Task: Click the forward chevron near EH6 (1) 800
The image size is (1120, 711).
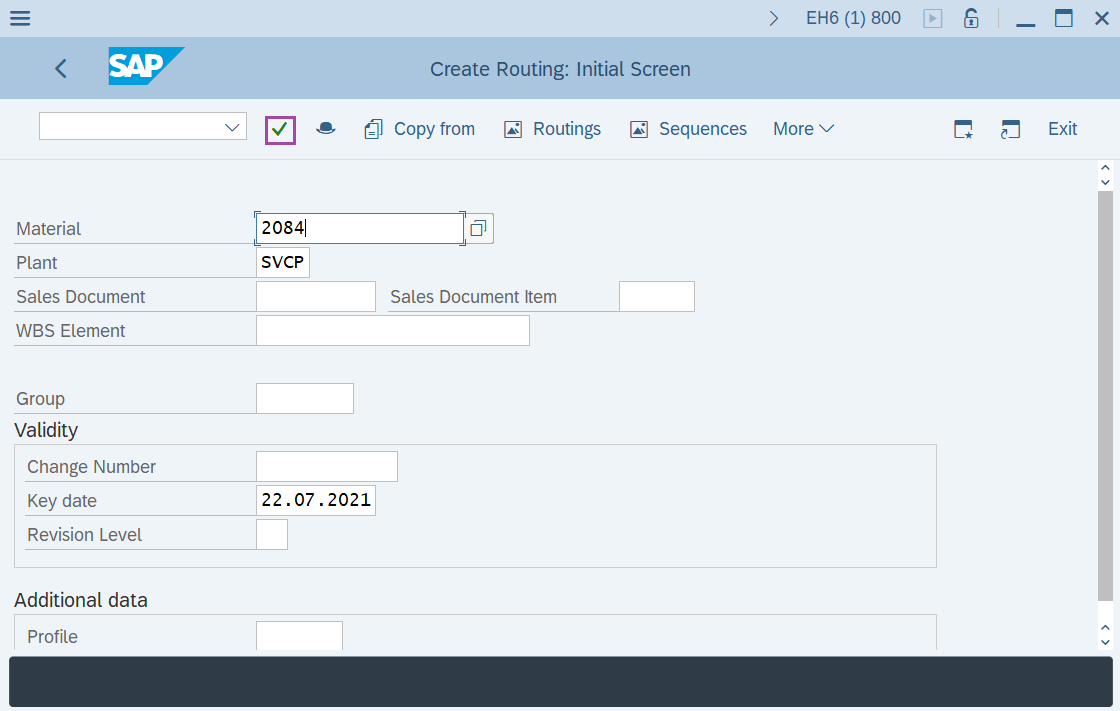Action: pos(773,17)
